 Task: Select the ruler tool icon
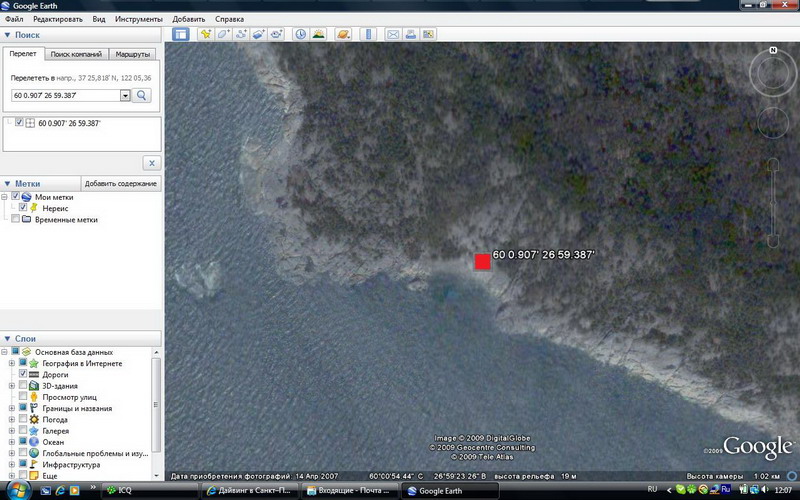pyautogui.click(x=367, y=34)
